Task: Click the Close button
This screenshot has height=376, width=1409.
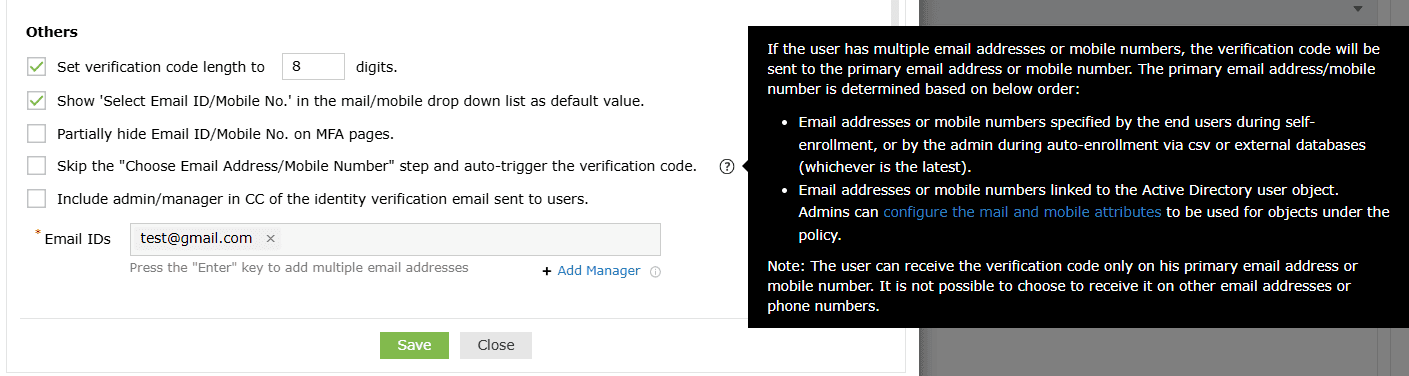Action: 496,345
